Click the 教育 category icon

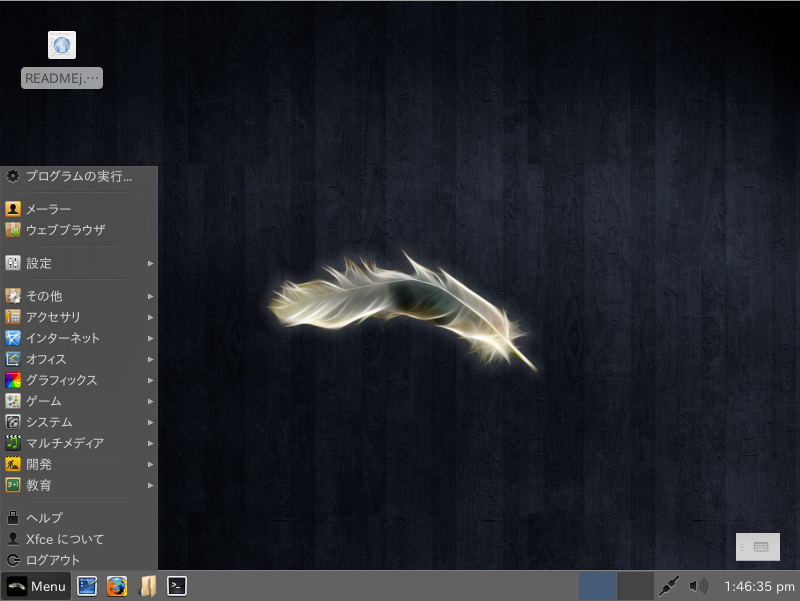point(13,485)
